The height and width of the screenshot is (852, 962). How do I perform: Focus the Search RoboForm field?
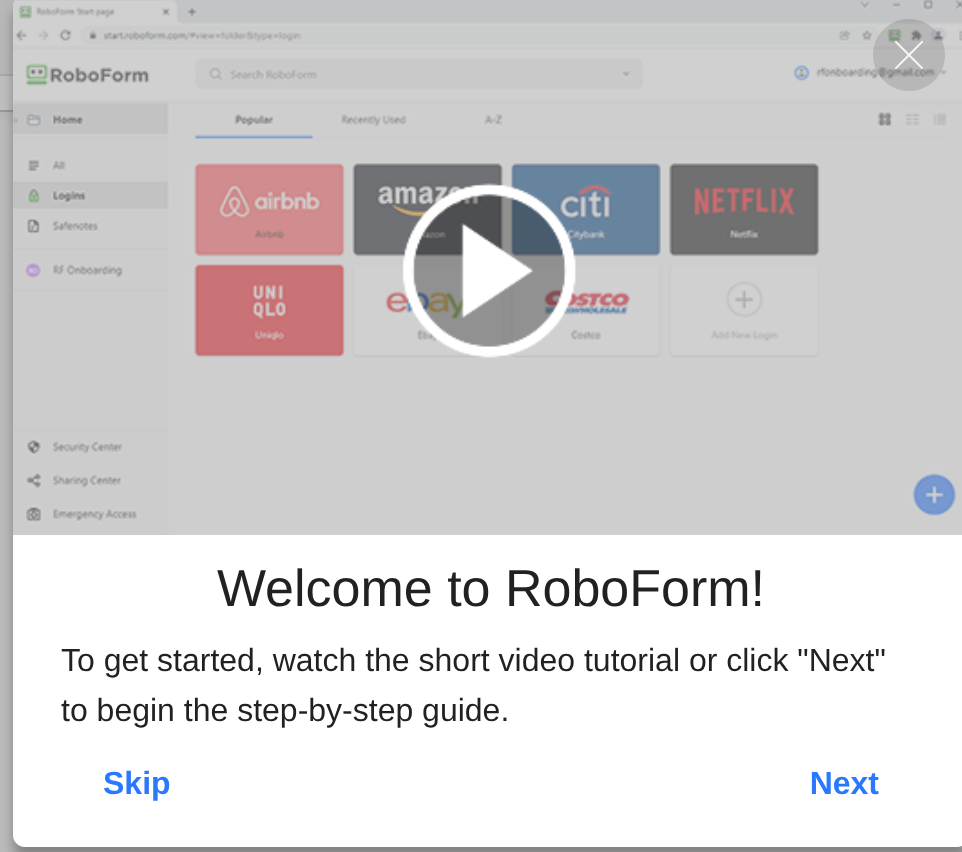click(x=418, y=74)
